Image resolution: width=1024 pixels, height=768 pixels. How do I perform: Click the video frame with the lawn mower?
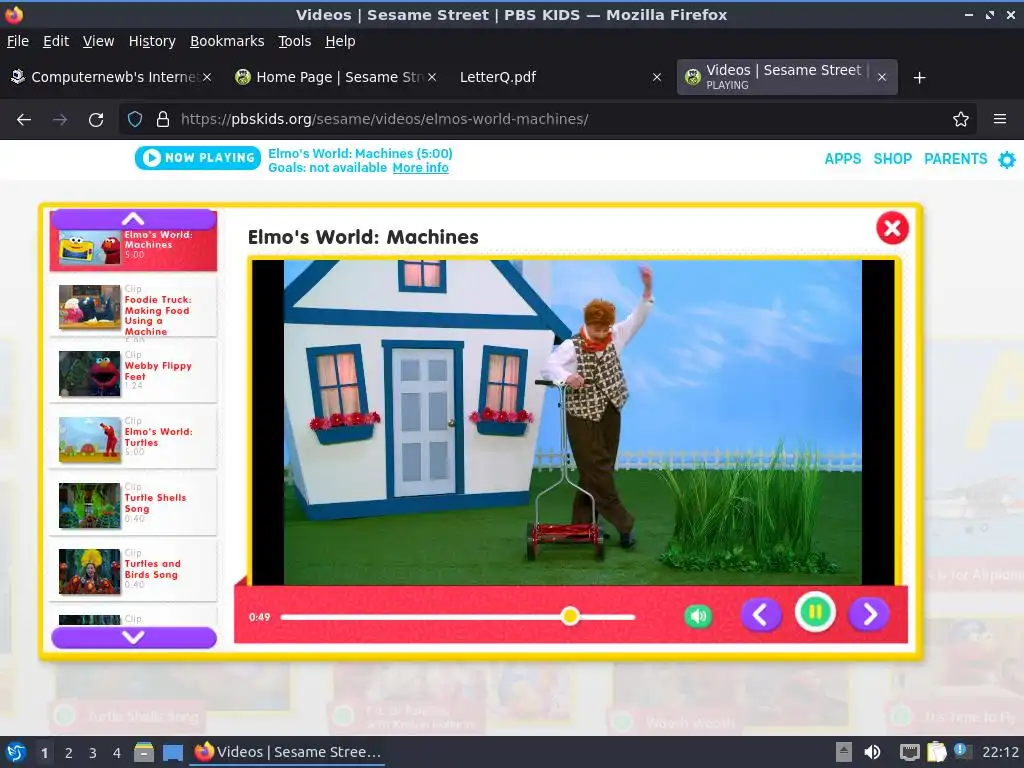click(x=573, y=423)
